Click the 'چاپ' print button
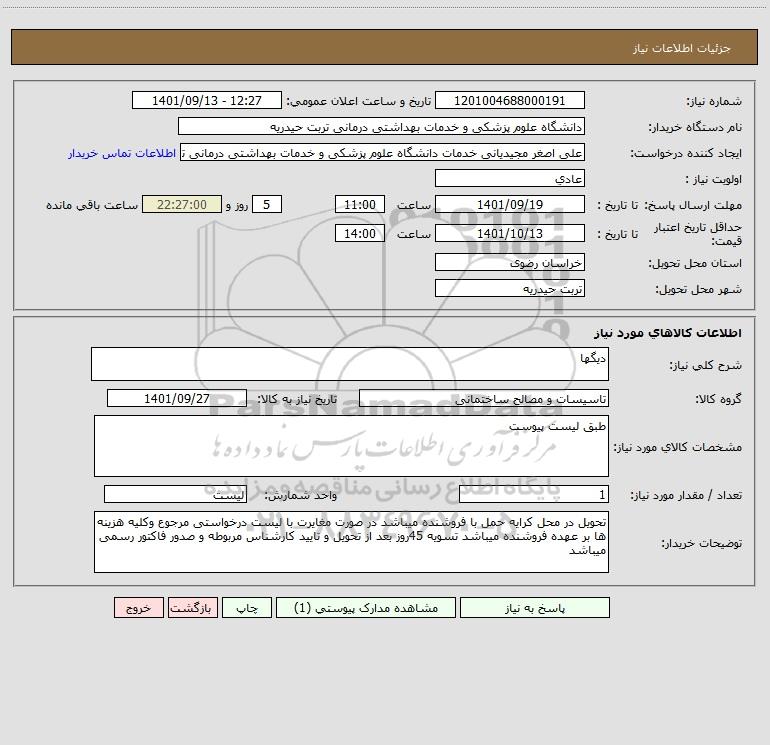 click(x=247, y=608)
